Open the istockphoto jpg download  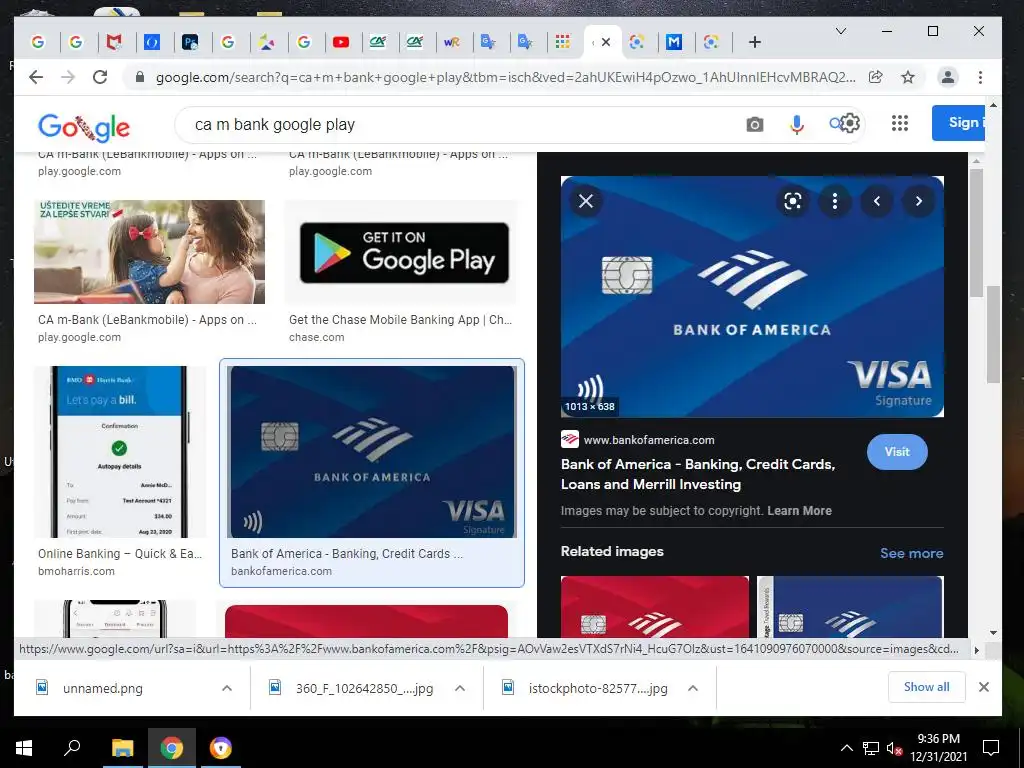[x=598, y=688]
